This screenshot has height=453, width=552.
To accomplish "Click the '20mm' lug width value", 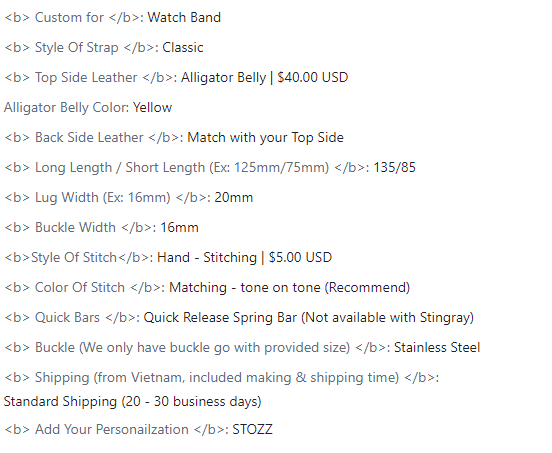I will pos(234,197).
